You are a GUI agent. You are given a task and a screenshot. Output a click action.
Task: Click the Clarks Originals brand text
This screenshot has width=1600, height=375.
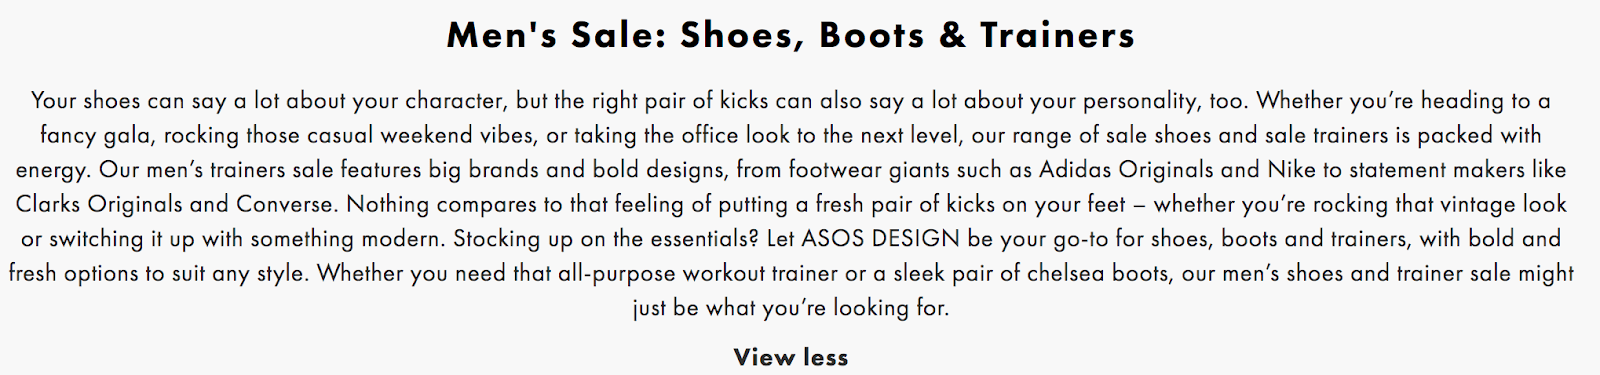pyautogui.click(x=99, y=205)
